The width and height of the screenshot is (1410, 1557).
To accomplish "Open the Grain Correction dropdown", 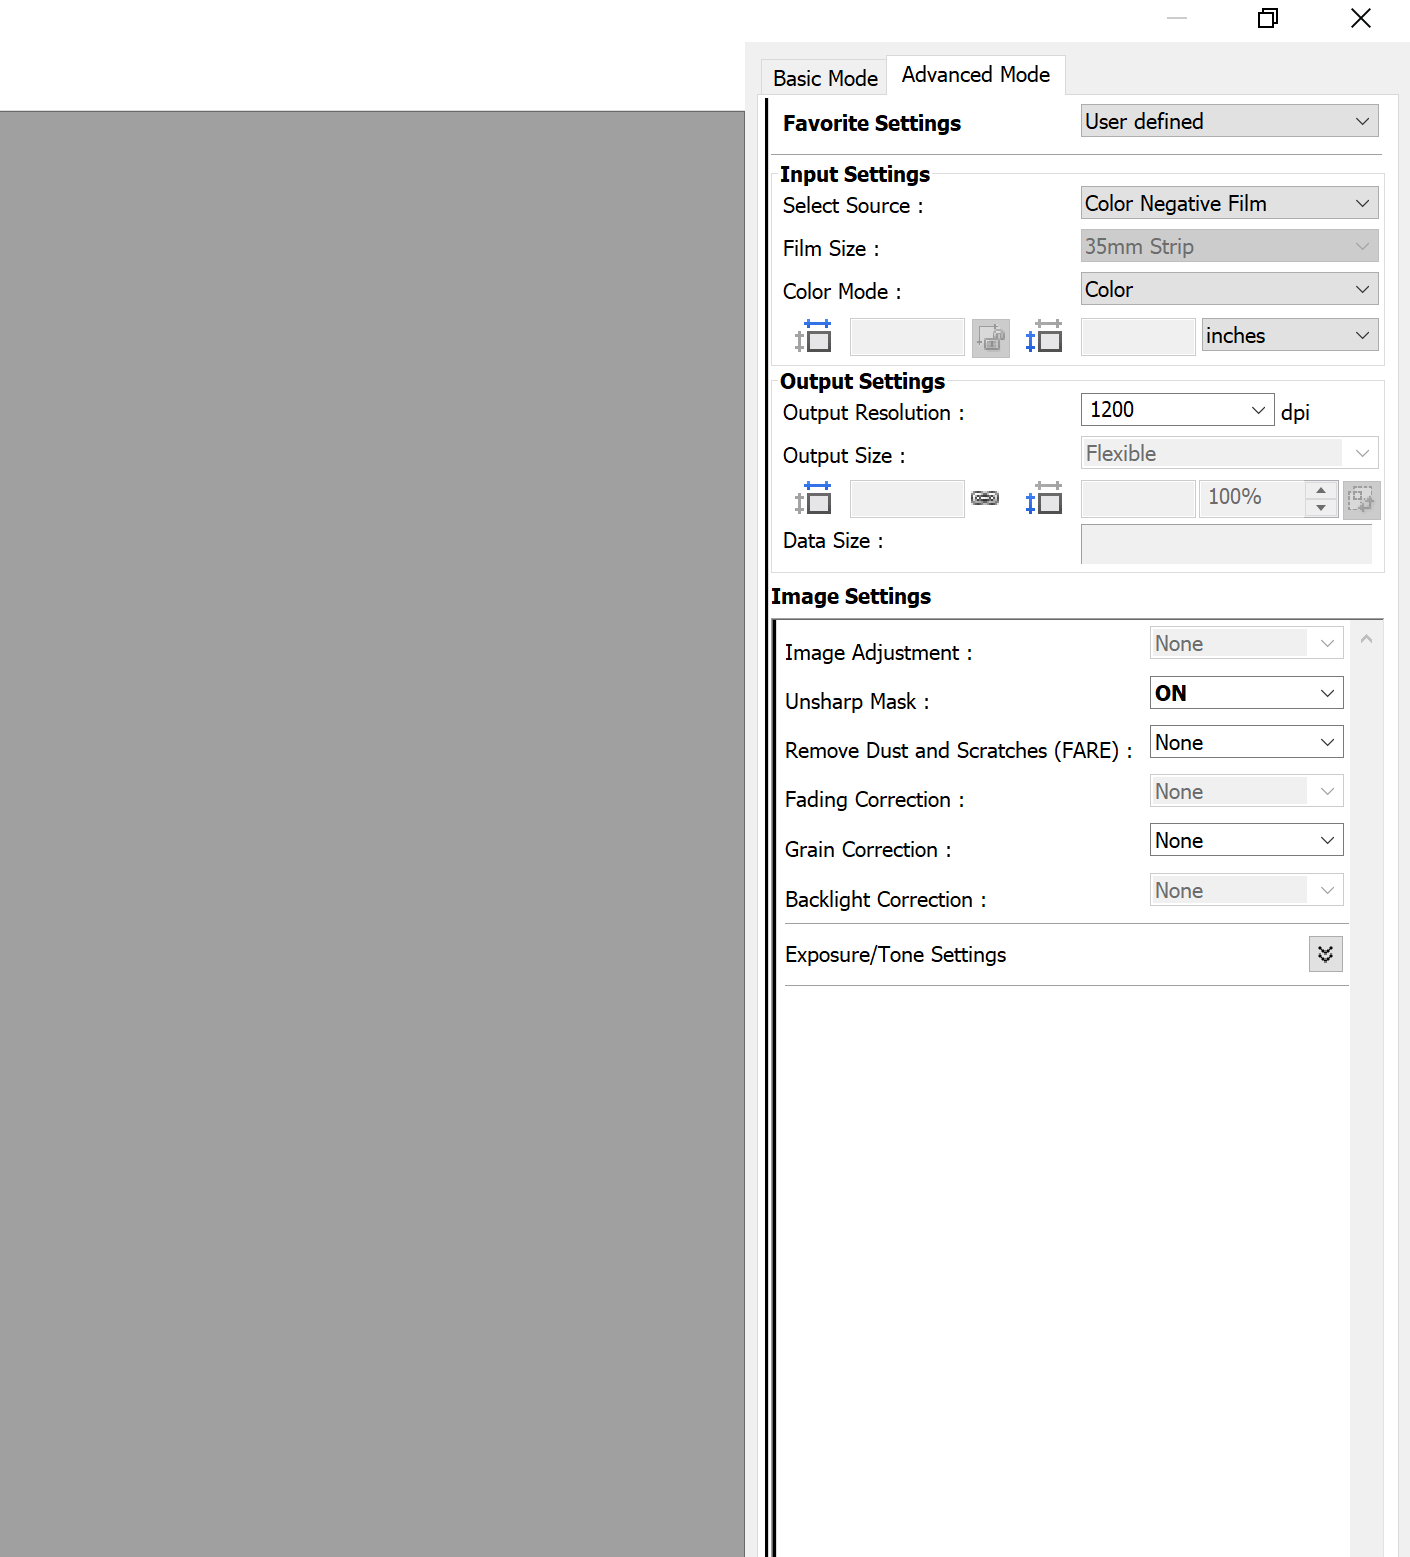I will [x=1246, y=840].
